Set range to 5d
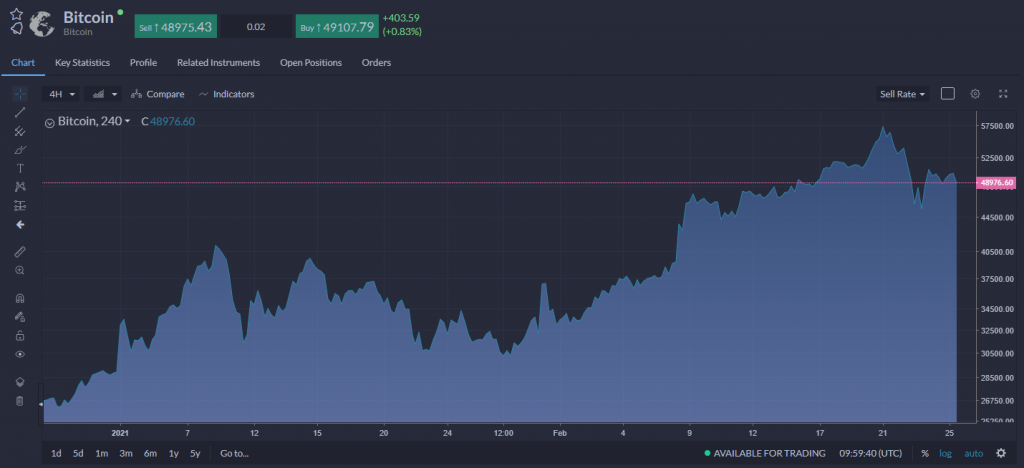 (78, 453)
